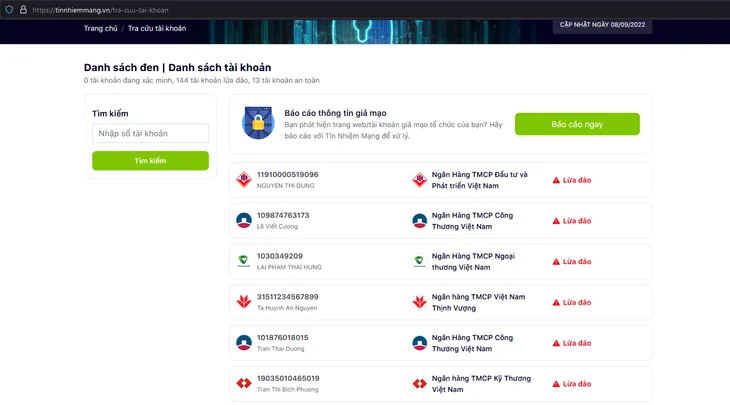Click Ngân Hàng TMCP Ngoại thương Việt Nam text
This screenshot has height=405, width=730.
473,262
